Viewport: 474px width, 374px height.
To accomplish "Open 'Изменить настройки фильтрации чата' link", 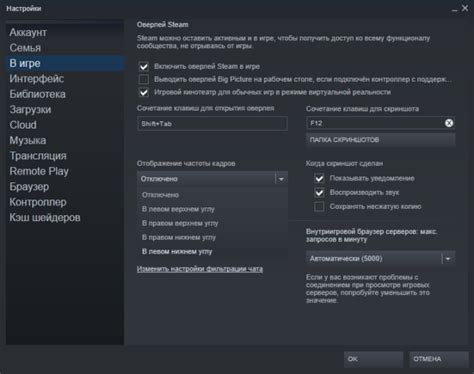I will [x=200, y=269].
